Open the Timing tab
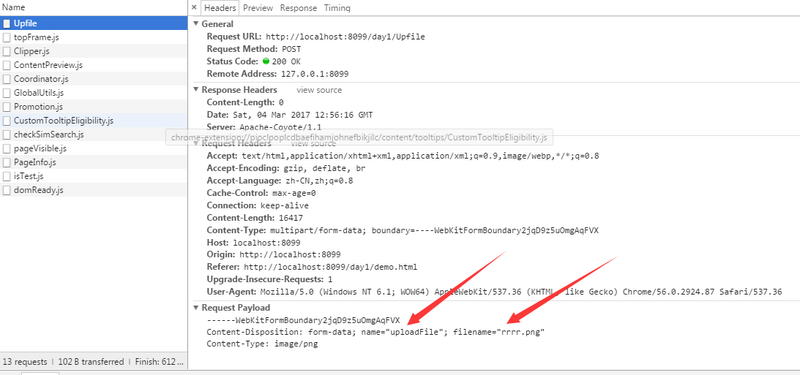Viewport: 800px width, 375px height. pyautogui.click(x=337, y=8)
